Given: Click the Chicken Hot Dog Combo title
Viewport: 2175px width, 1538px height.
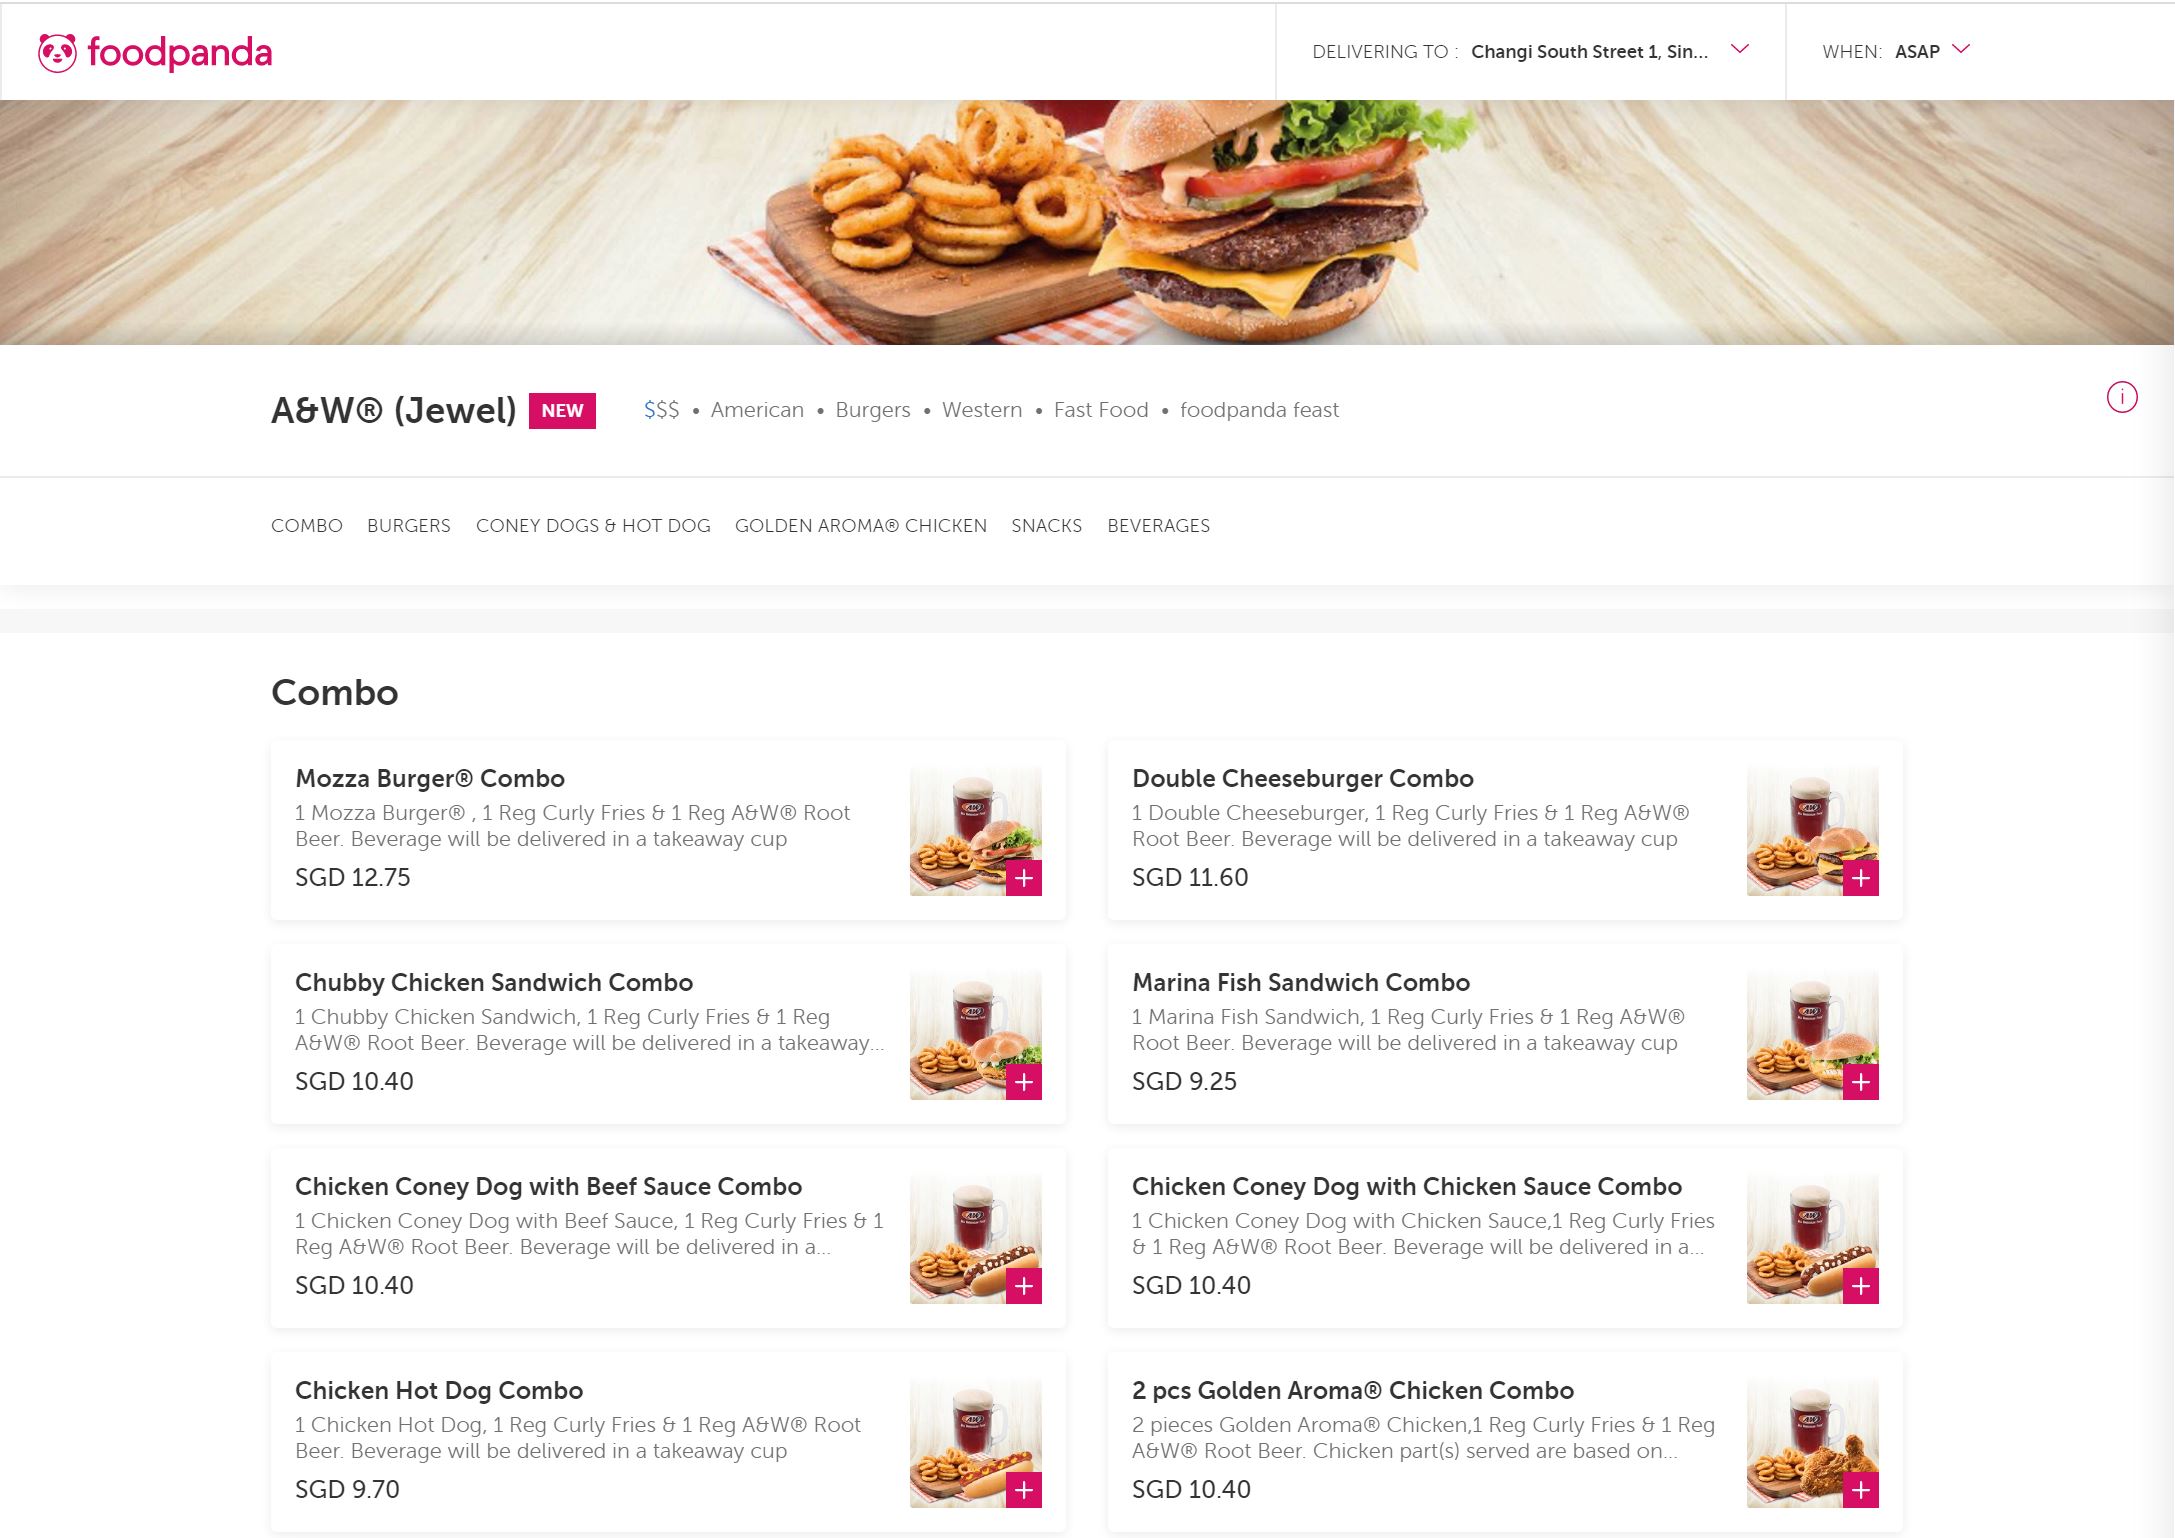Looking at the screenshot, I should coord(439,1391).
